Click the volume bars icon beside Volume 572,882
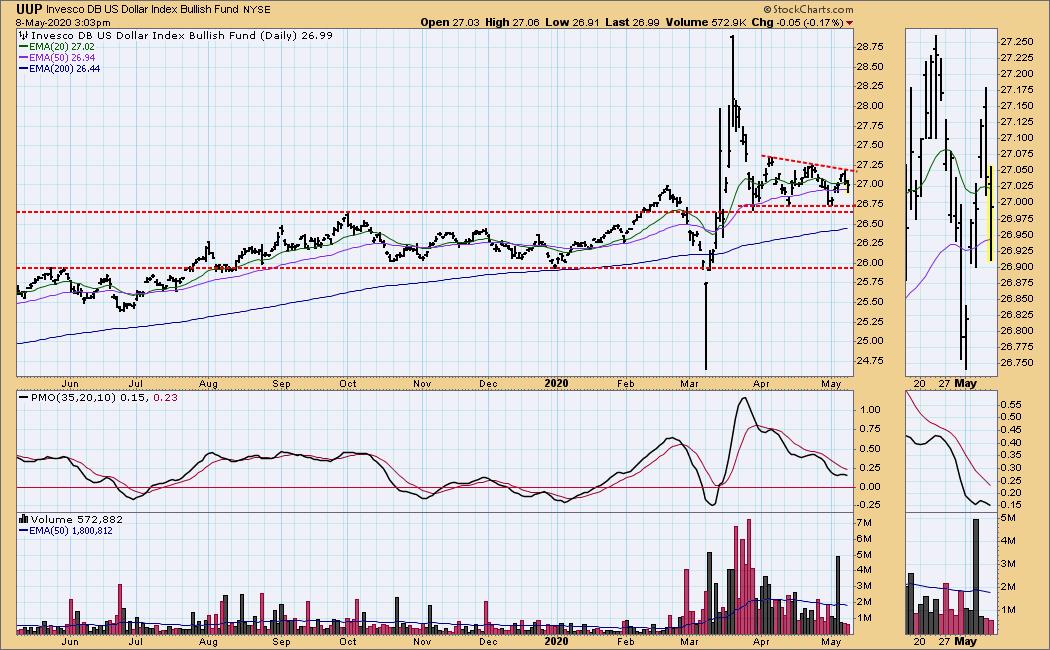 pyautogui.click(x=23, y=519)
